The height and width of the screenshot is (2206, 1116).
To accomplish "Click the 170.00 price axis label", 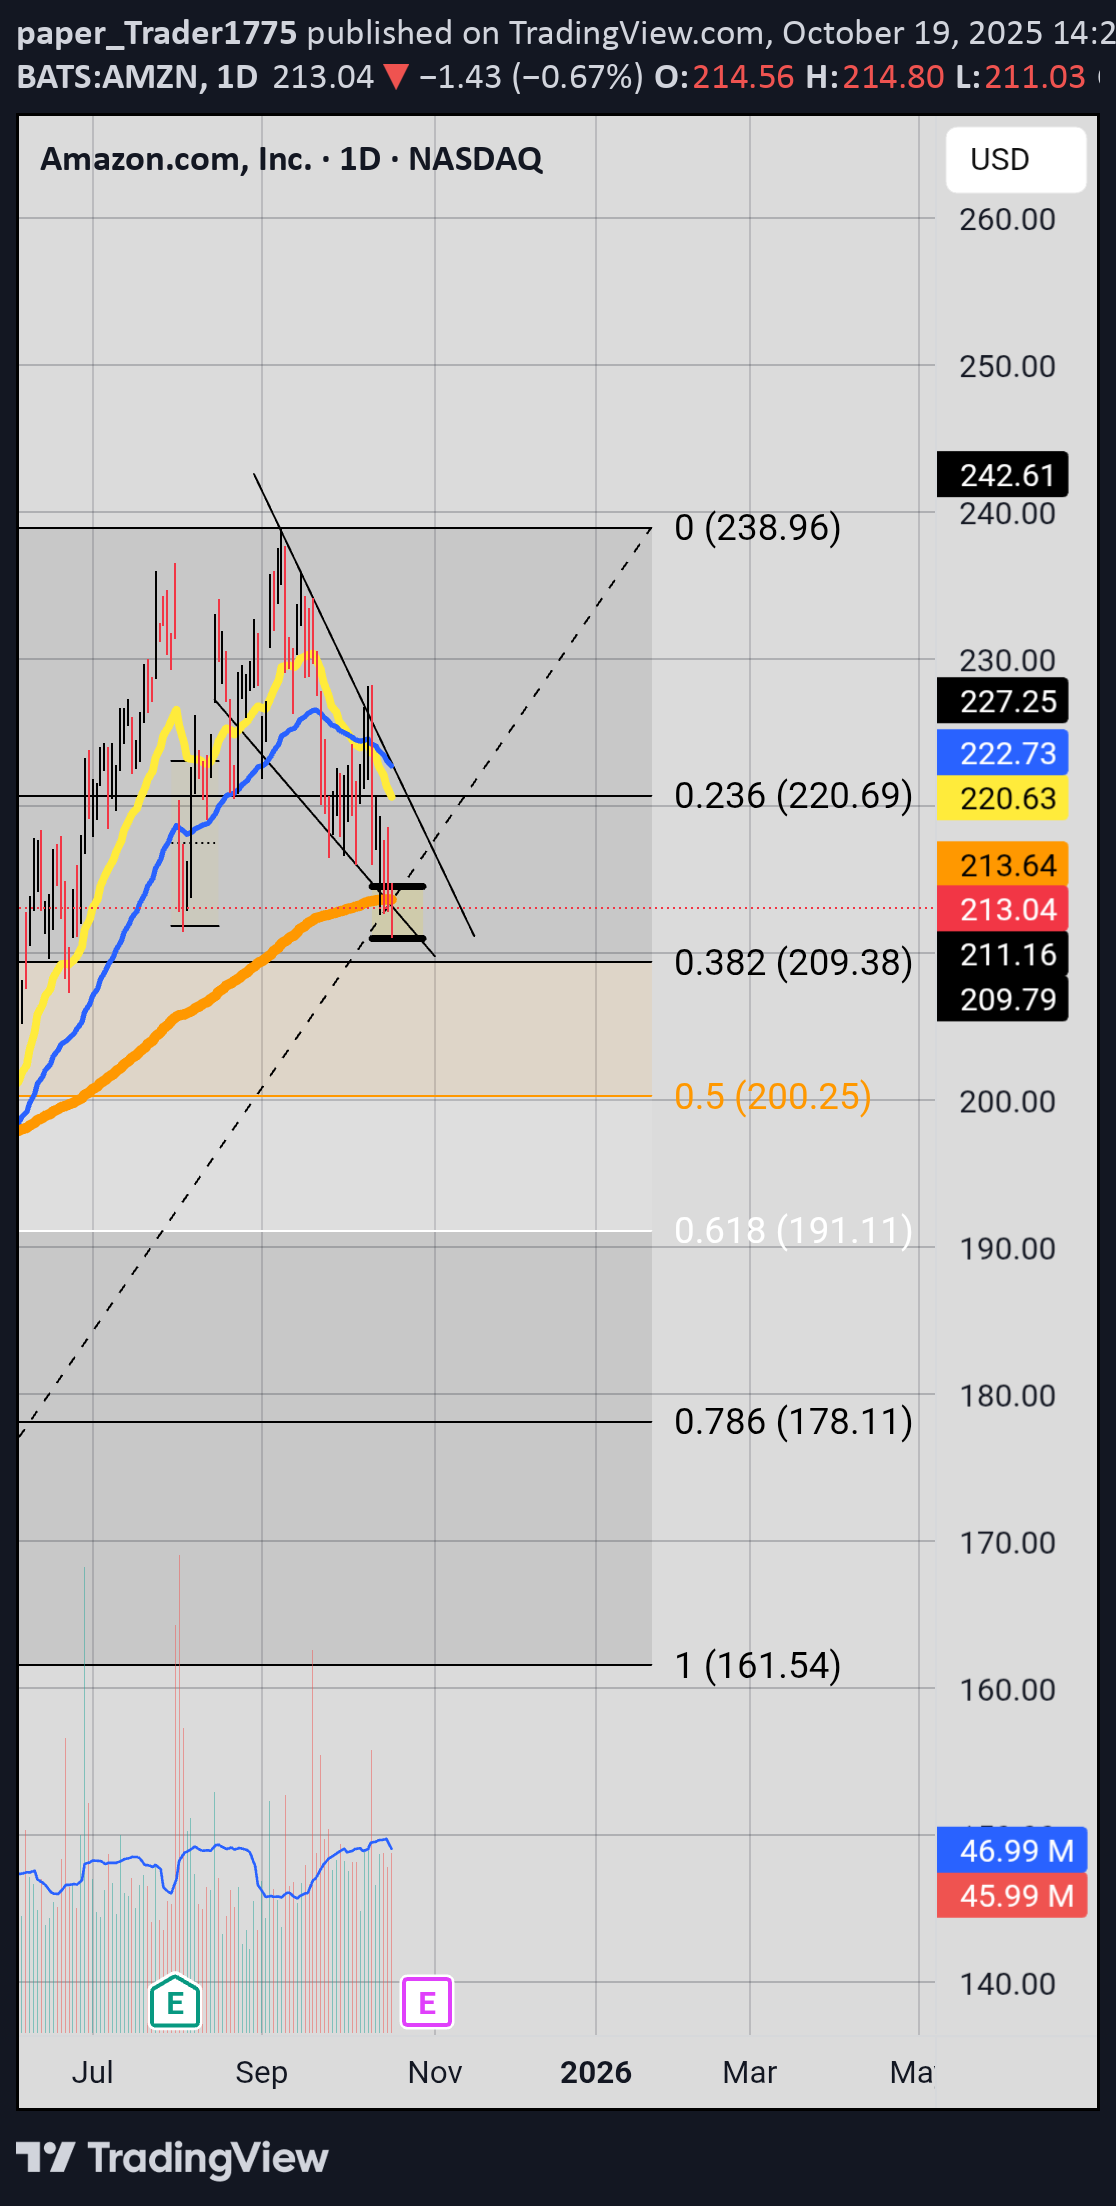I will (1007, 1542).
